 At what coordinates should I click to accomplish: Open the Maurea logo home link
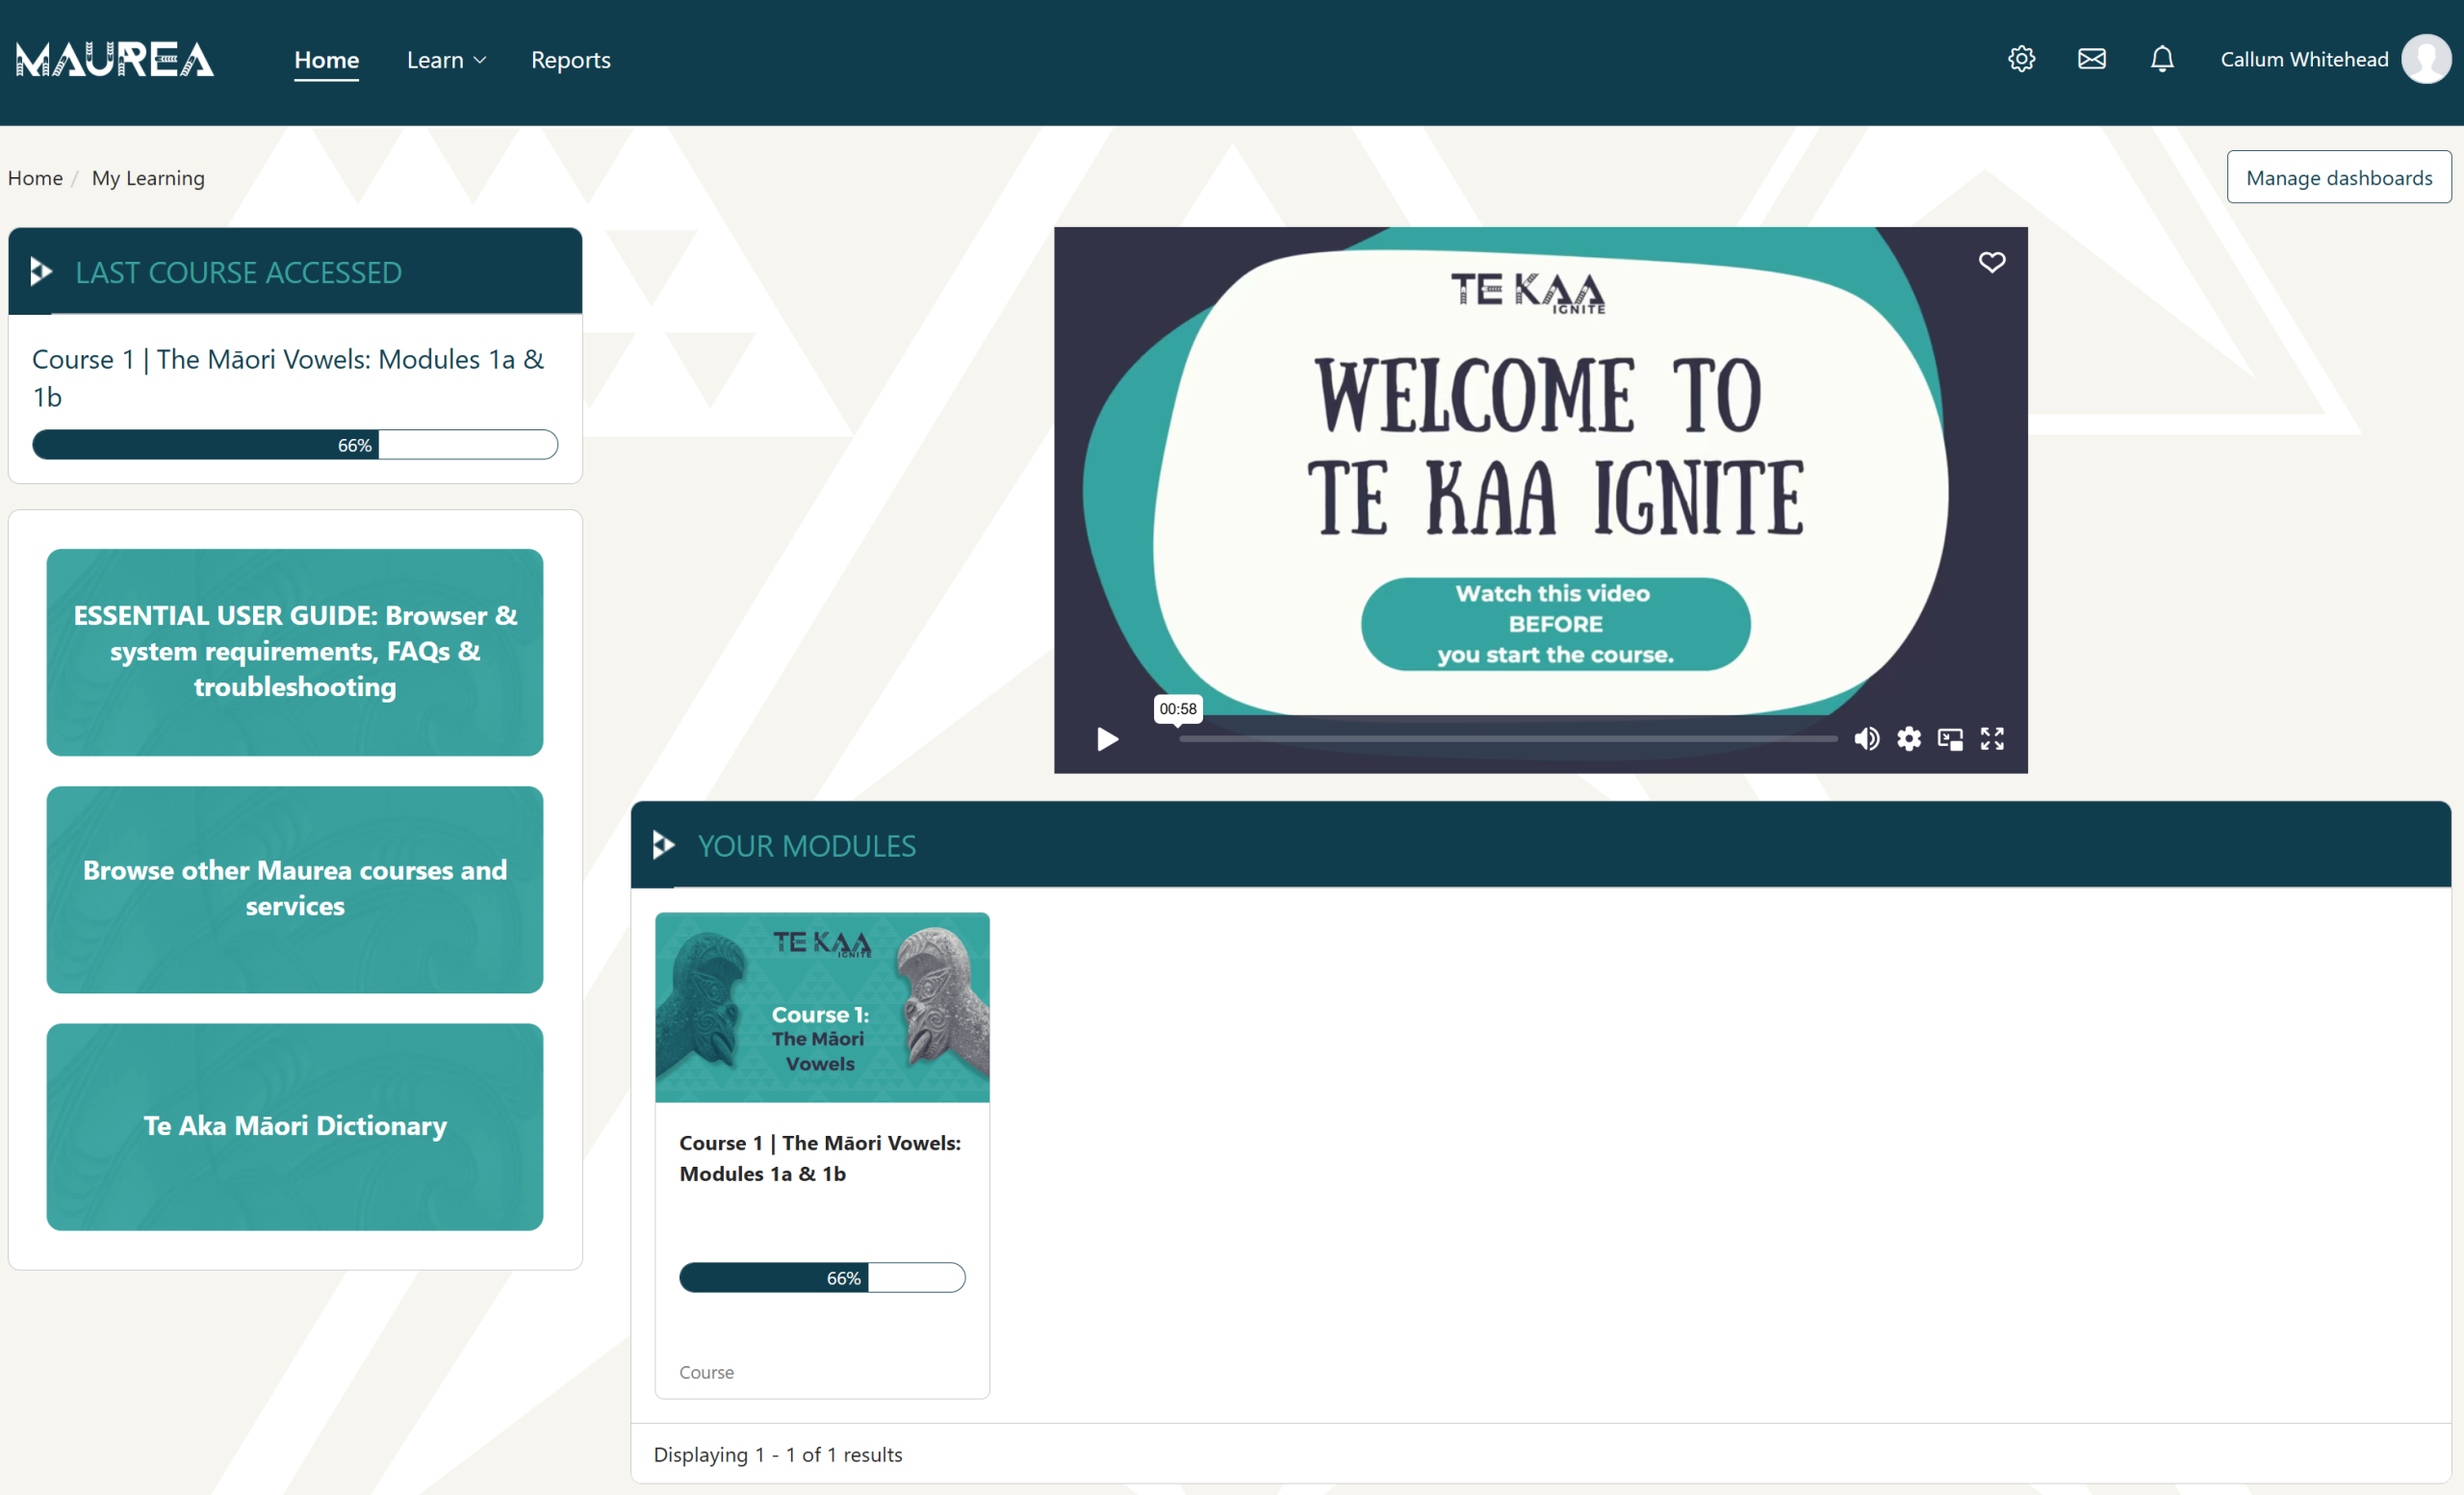point(115,60)
